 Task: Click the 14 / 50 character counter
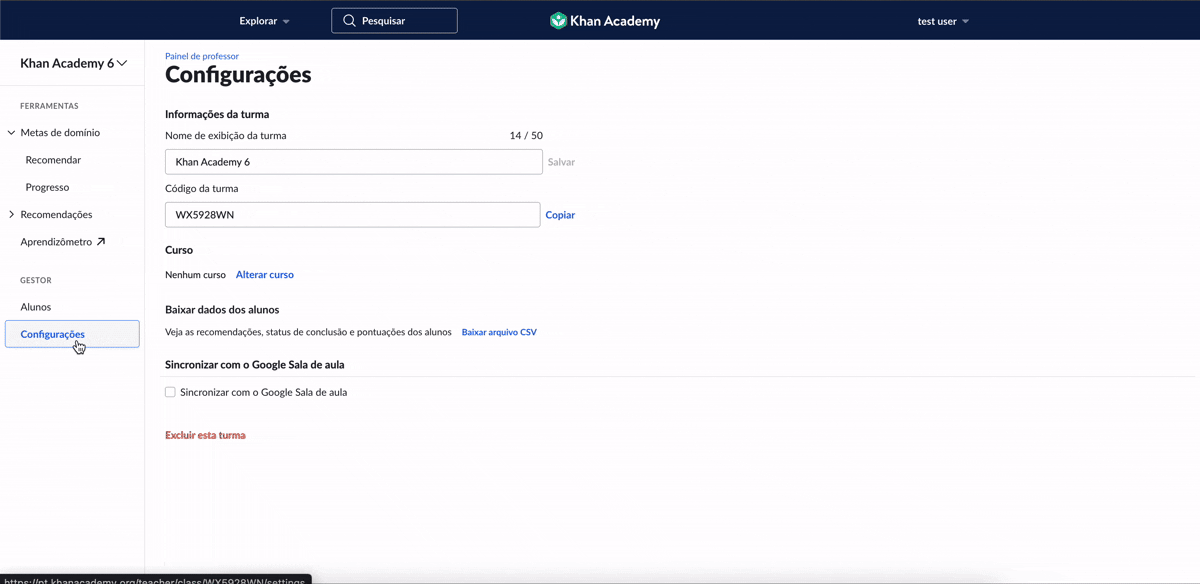pyautogui.click(x=526, y=135)
